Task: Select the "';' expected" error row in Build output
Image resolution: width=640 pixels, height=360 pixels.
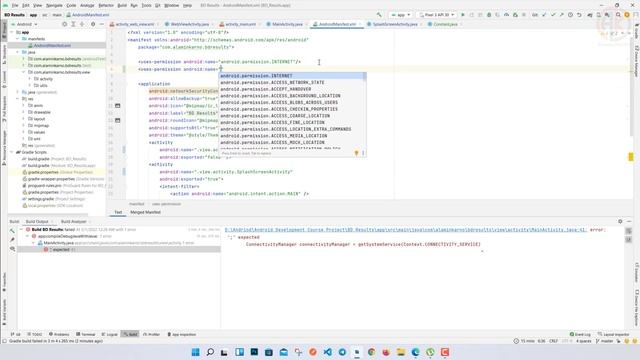Action: (x=118, y=249)
